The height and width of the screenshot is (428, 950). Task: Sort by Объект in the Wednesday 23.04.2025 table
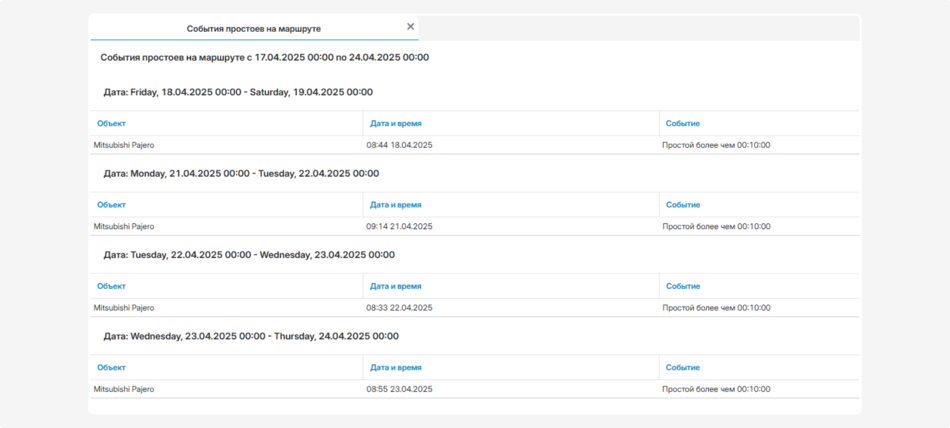(x=111, y=368)
